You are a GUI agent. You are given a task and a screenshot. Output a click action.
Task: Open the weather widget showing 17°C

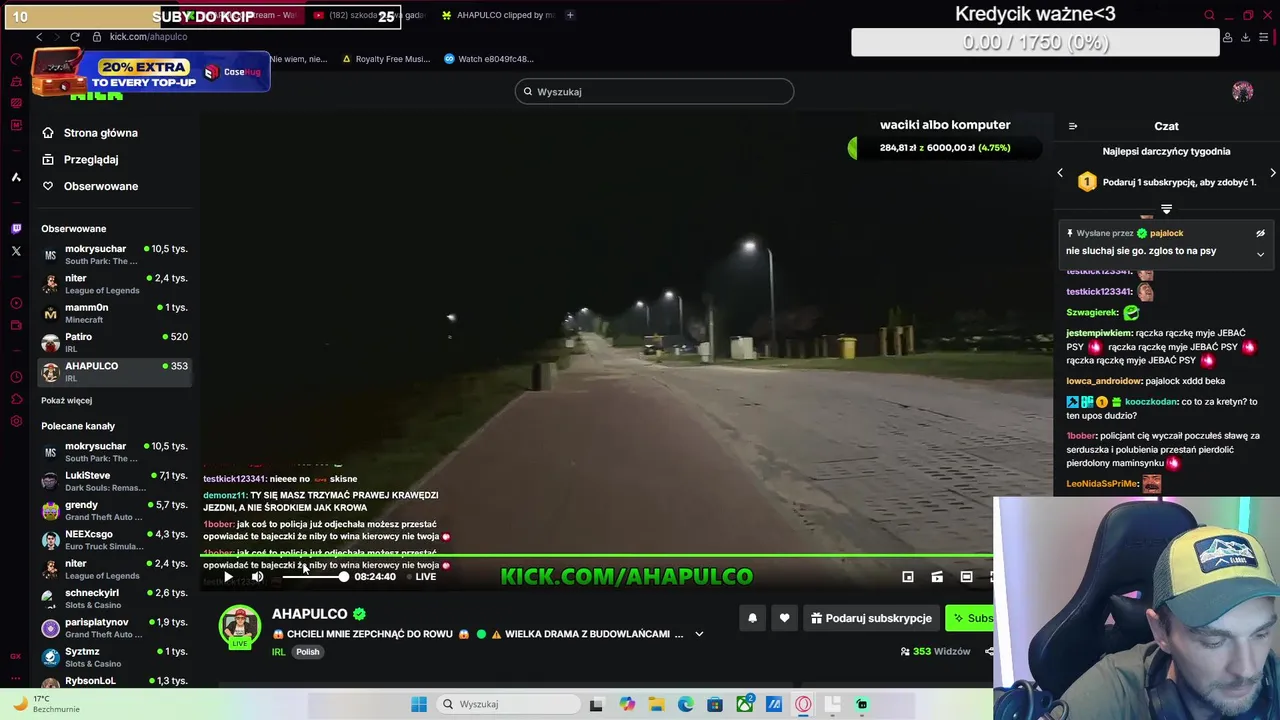(45, 704)
